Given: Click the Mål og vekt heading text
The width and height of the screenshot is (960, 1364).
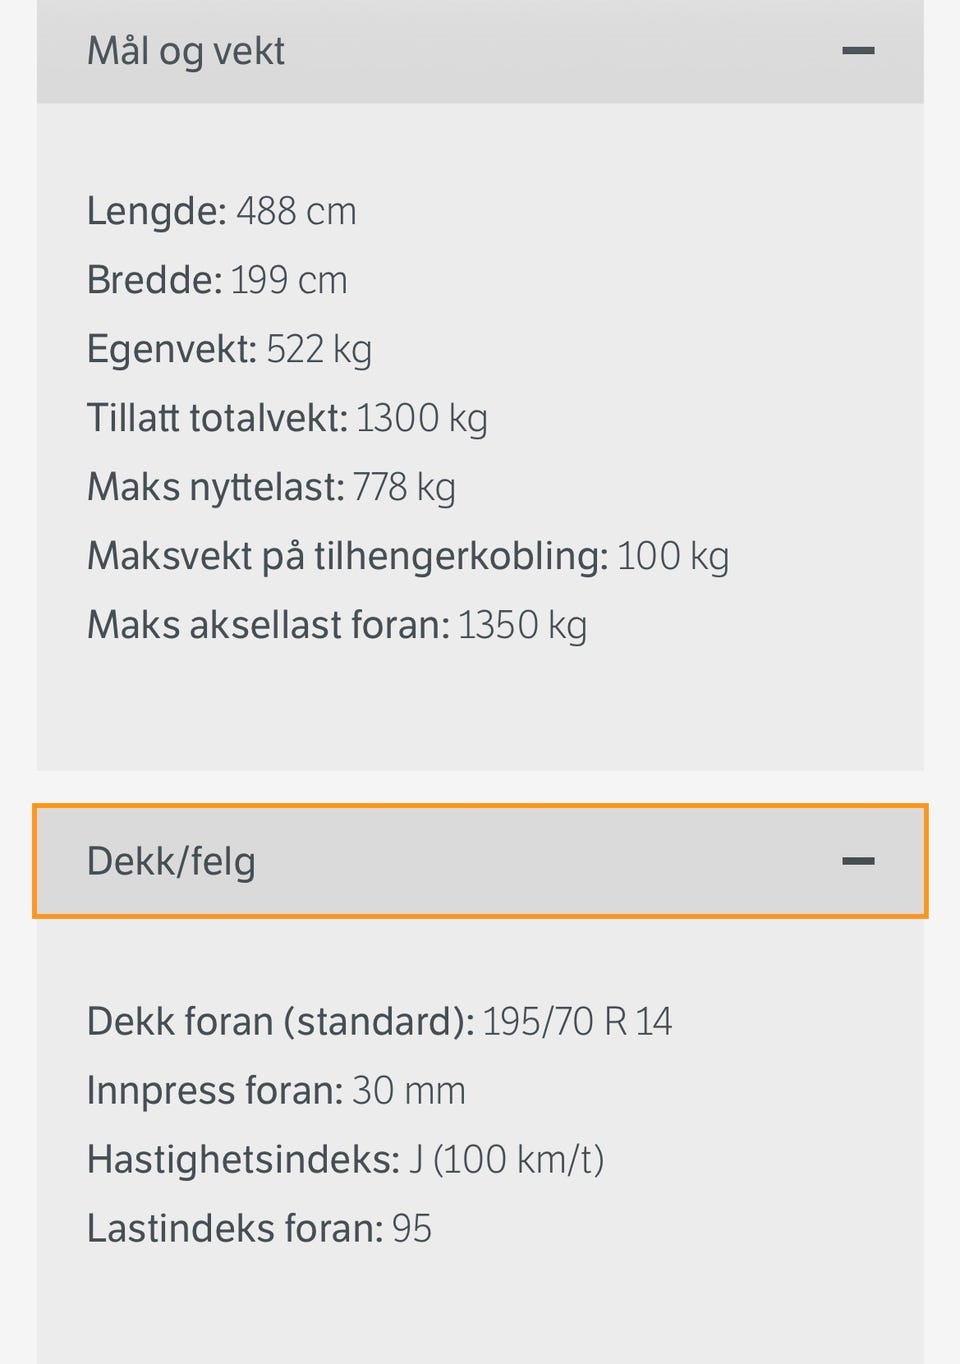Looking at the screenshot, I should pyautogui.click(x=186, y=51).
